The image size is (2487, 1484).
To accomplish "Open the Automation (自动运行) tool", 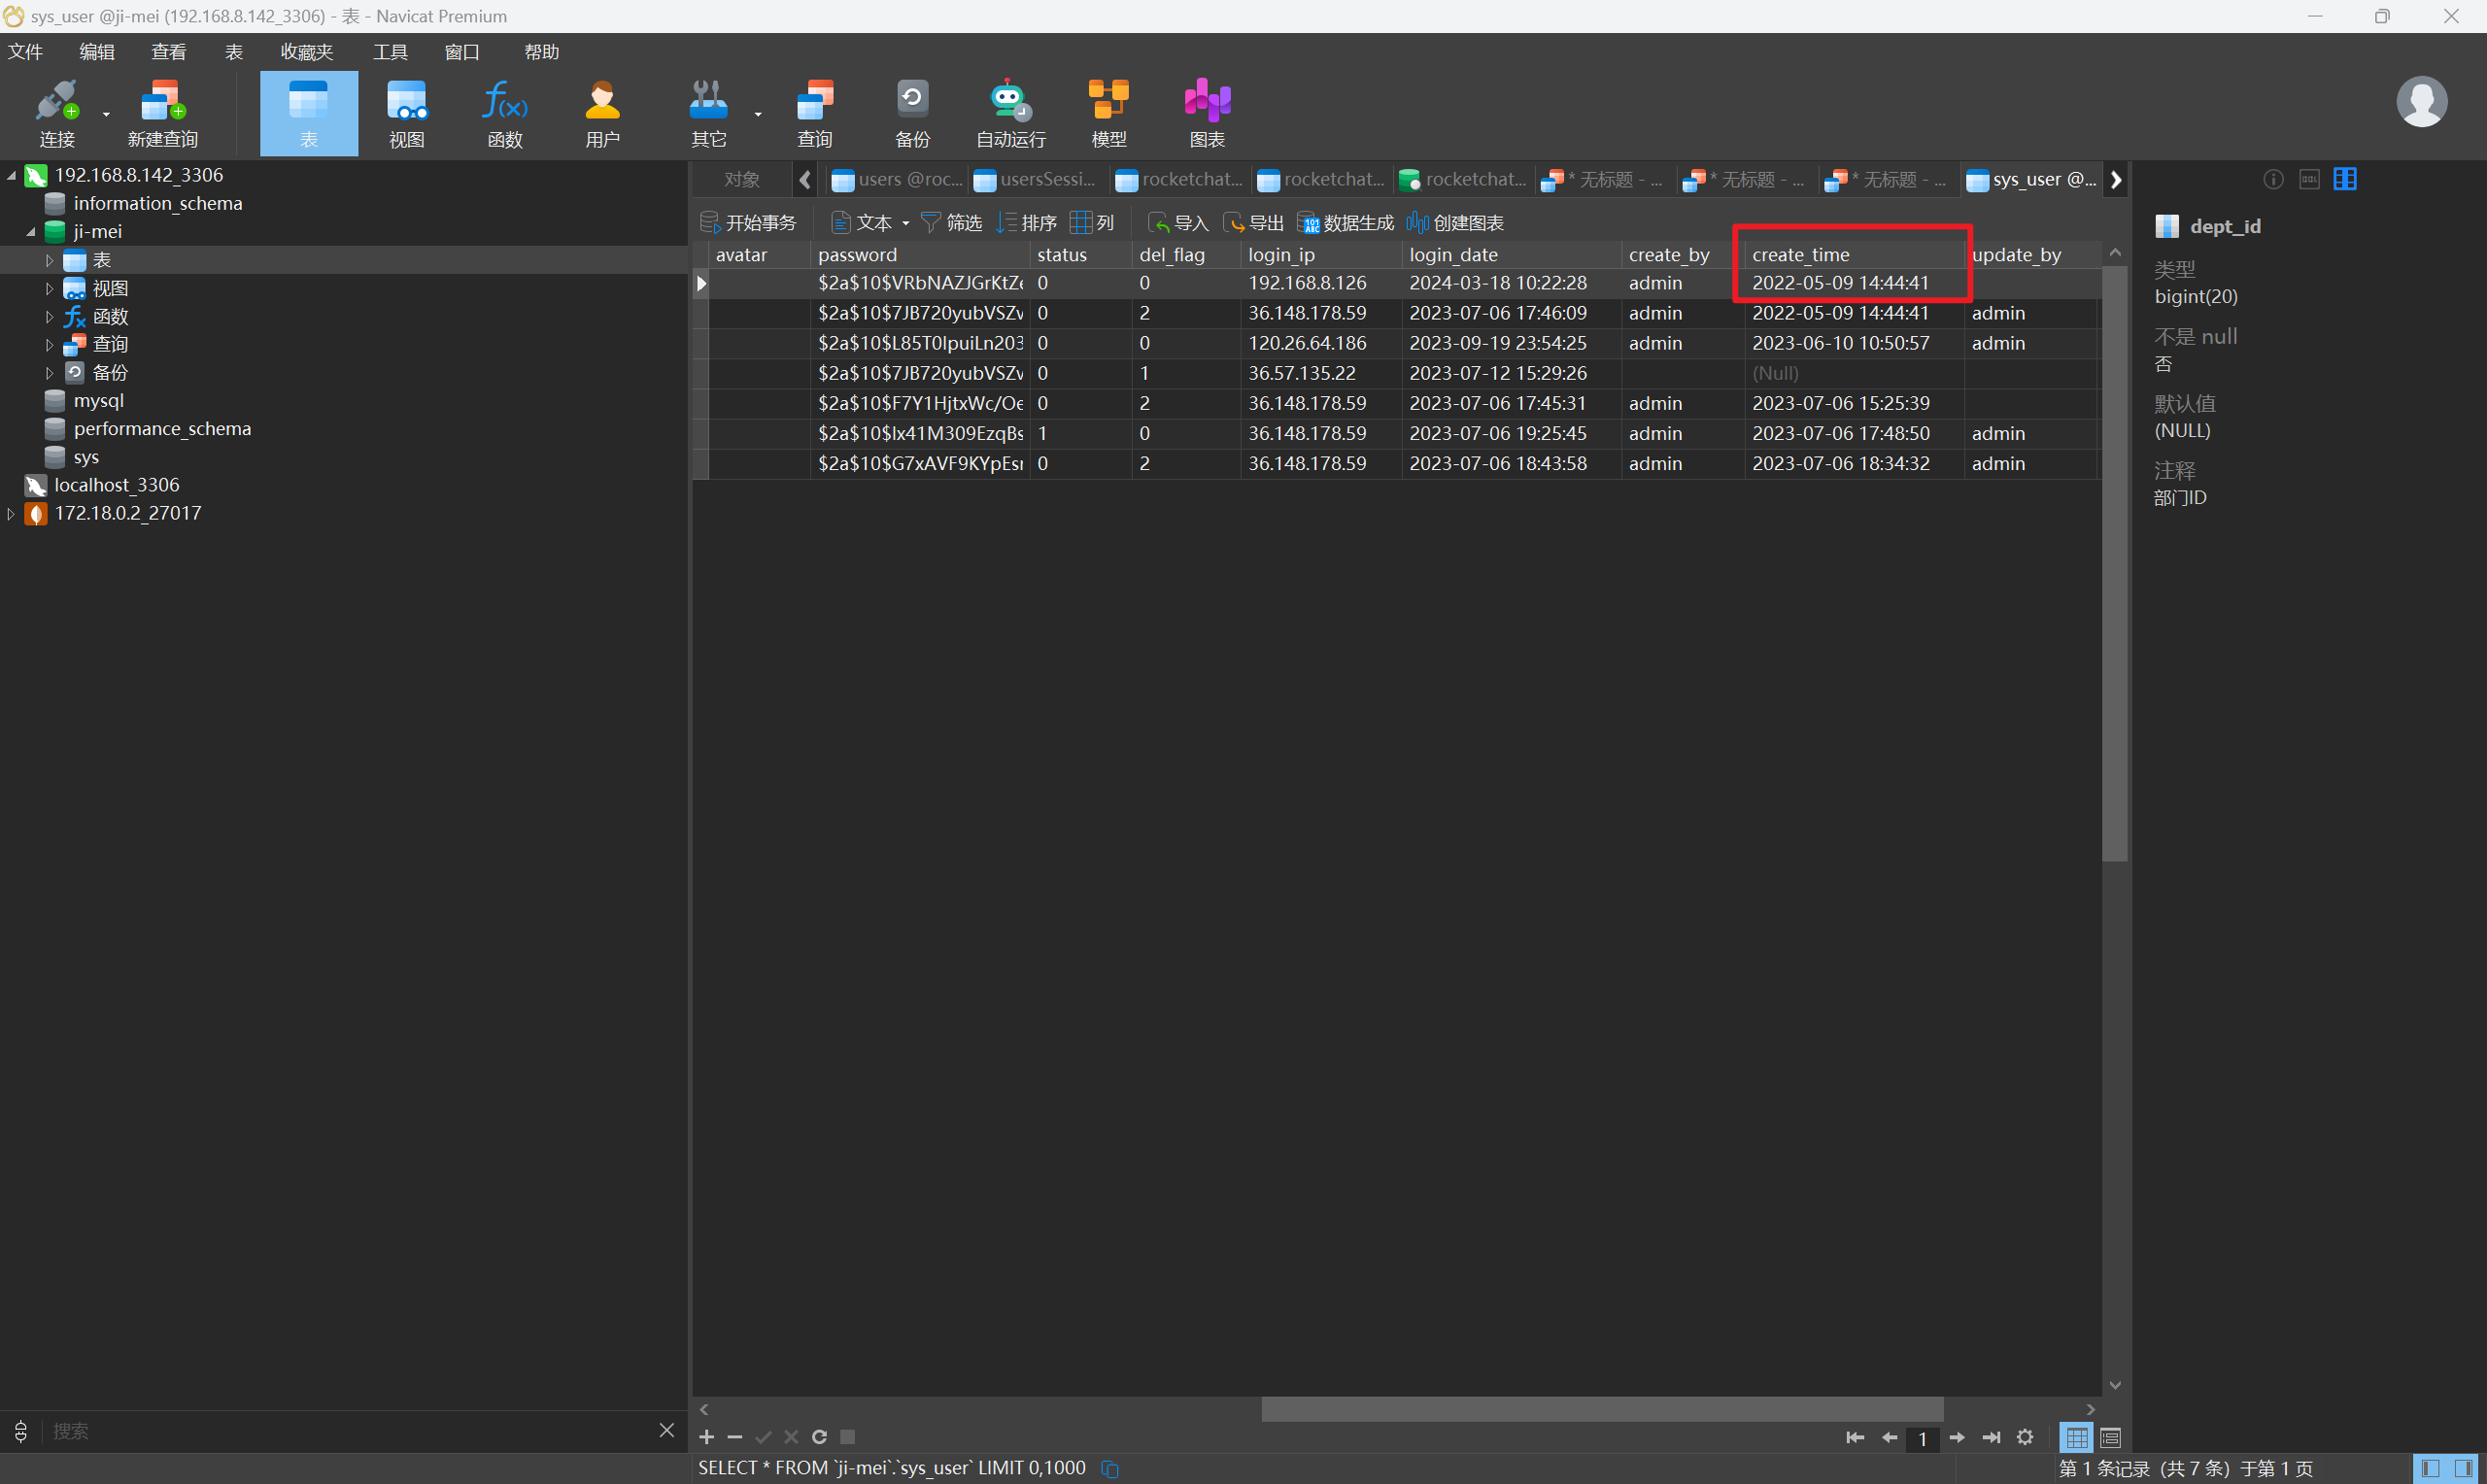I will 1010,113.
